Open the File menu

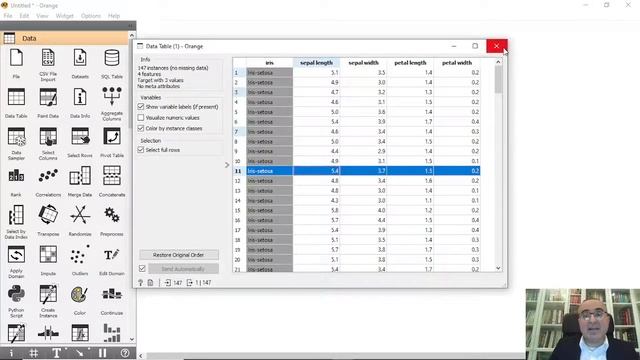pos(8,16)
